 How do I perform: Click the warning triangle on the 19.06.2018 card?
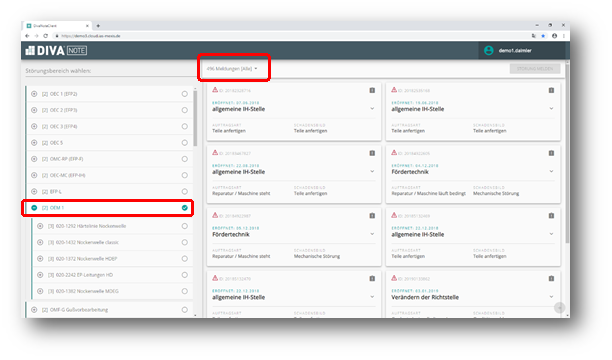tap(394, 90)
